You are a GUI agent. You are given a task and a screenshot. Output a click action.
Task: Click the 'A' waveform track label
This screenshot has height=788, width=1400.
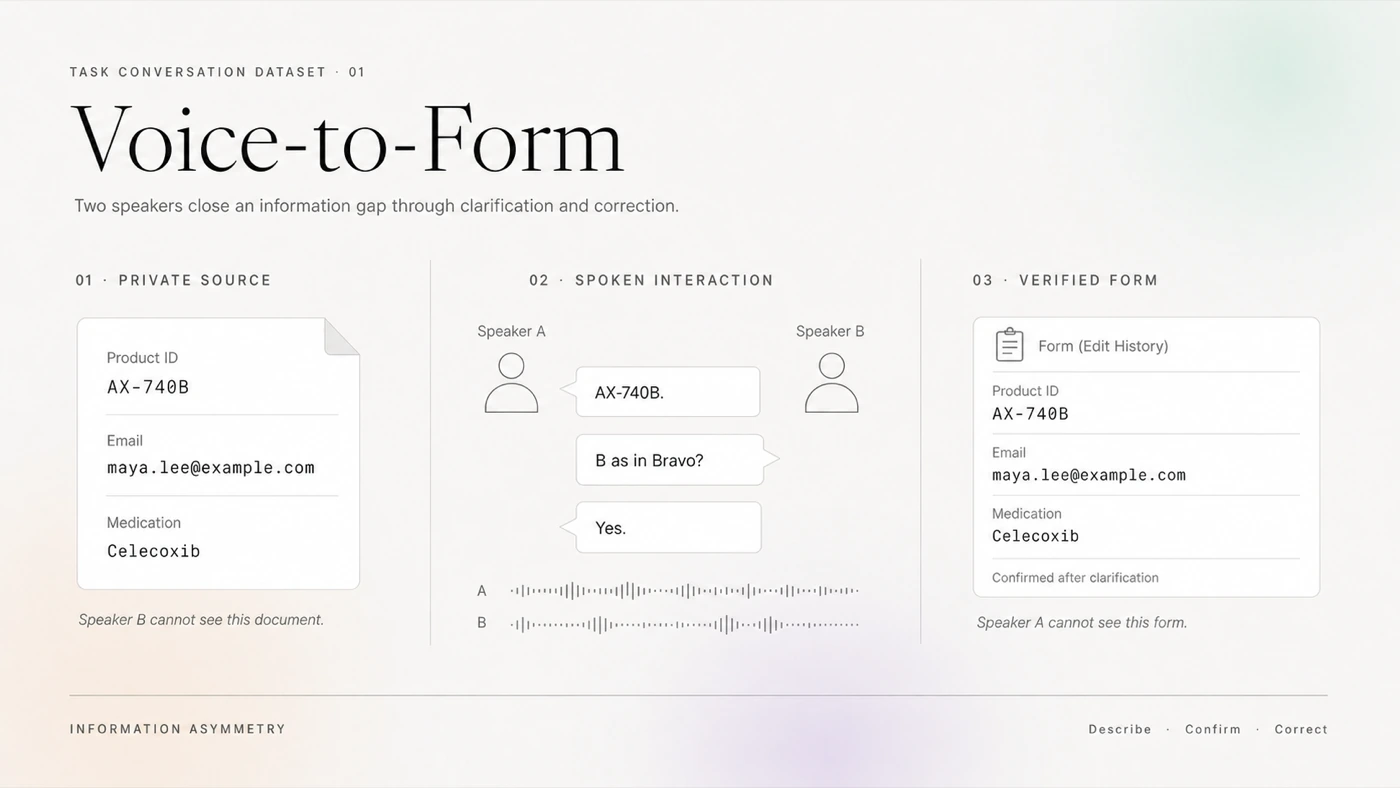point(482,591)
